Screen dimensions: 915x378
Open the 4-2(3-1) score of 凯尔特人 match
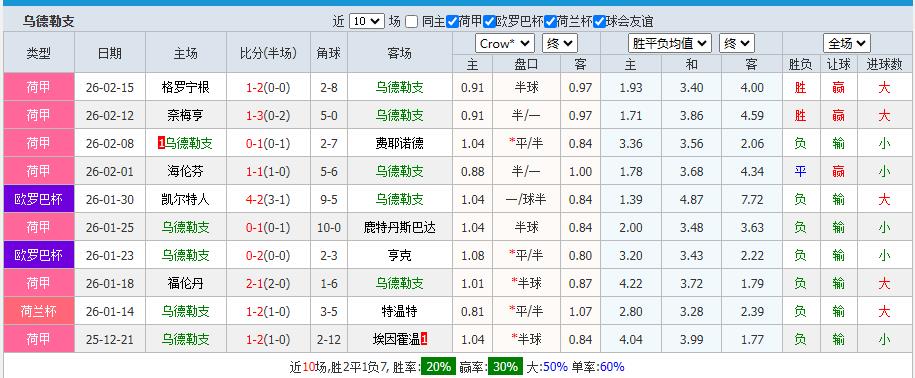(x=268, y=200)
